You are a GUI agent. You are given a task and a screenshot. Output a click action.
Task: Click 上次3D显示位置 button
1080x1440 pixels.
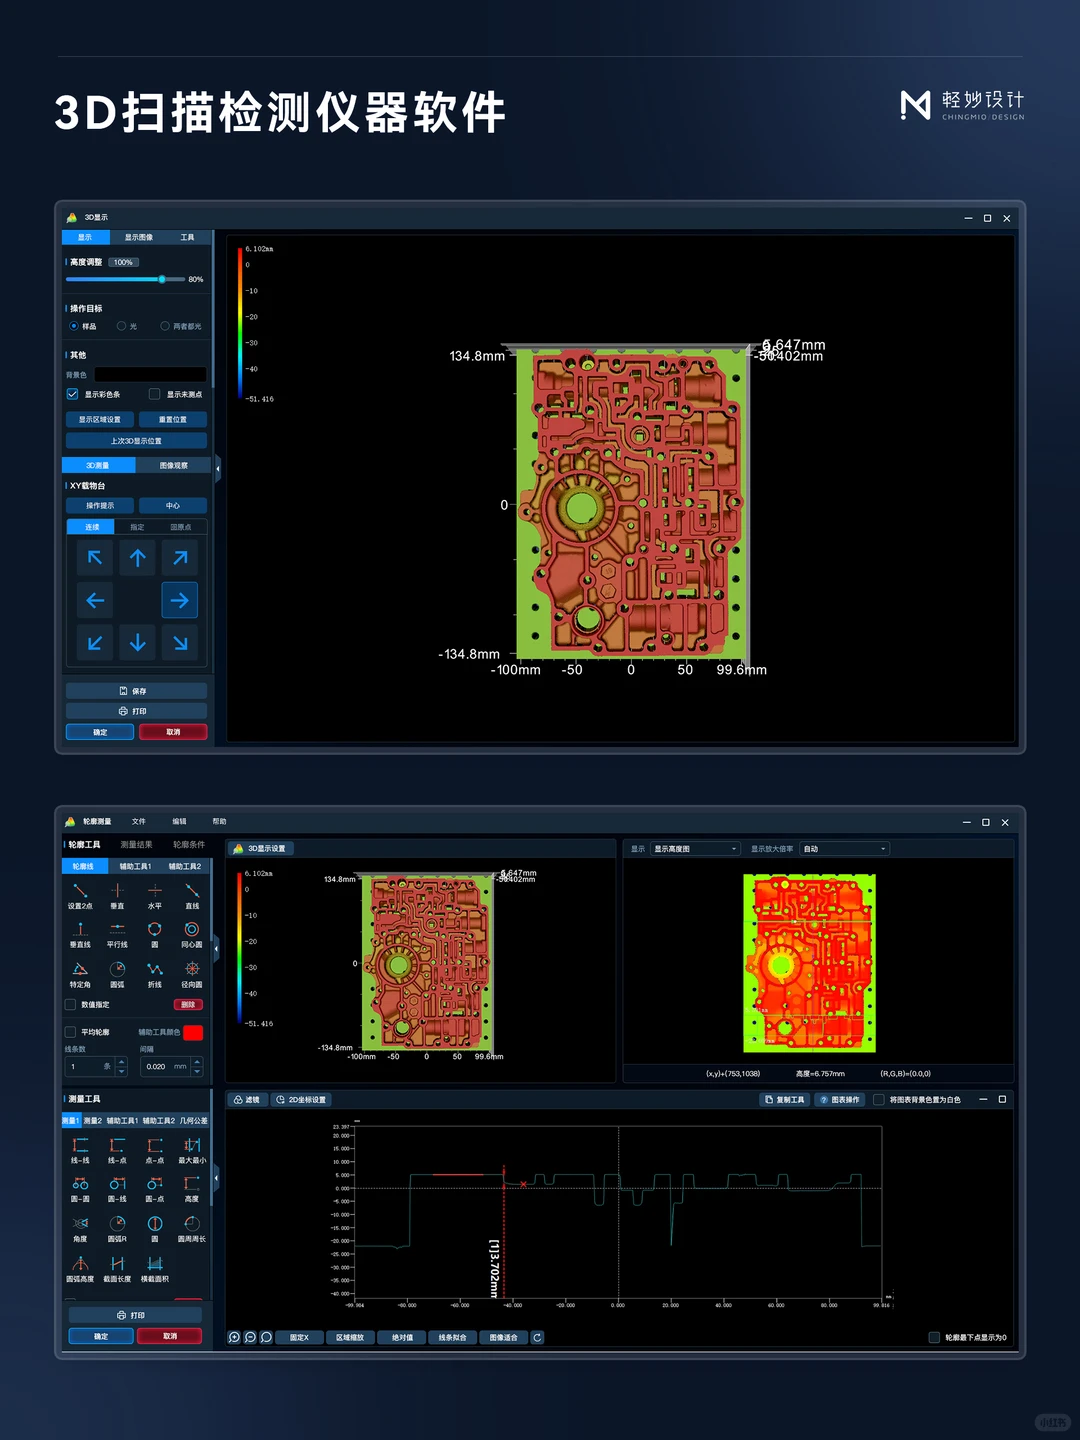point(136,441)
